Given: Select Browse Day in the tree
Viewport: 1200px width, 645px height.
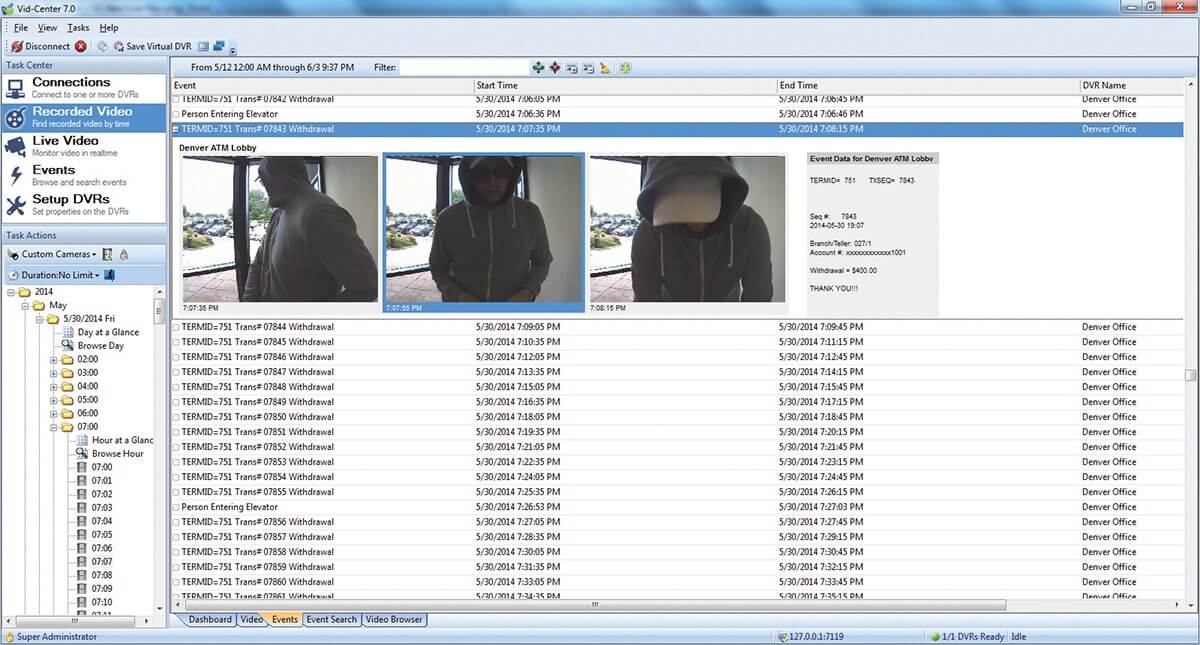Looking at the screenshot, I should (x=101, y=346).
